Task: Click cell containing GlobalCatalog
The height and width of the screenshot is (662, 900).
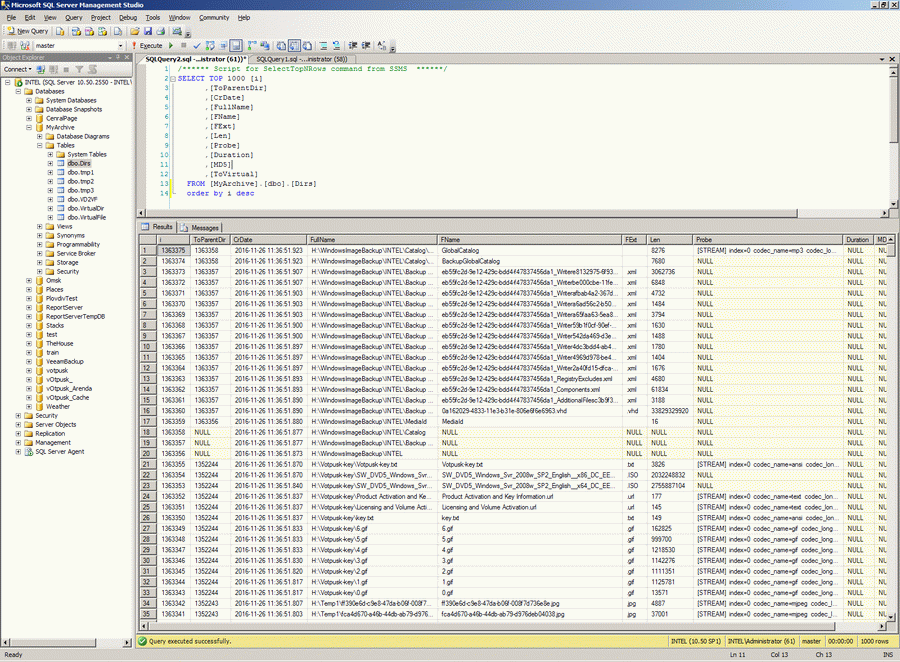Action: pyautogui.click(x=530, y=250)
